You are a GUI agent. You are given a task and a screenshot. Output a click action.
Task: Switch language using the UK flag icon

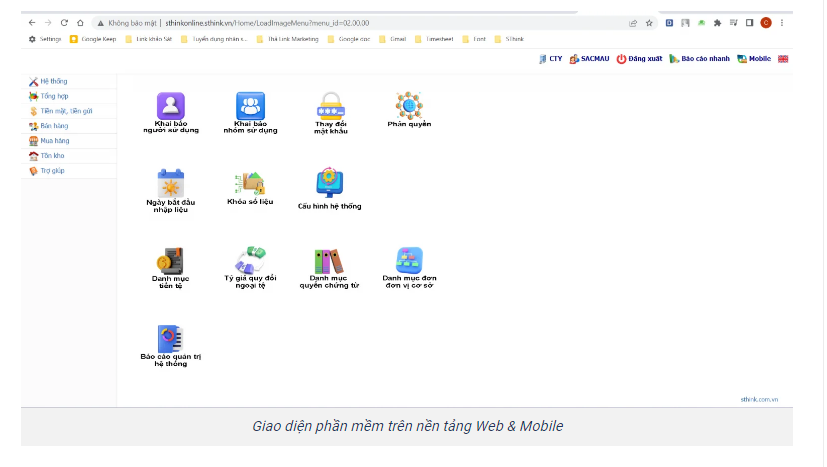783,59
